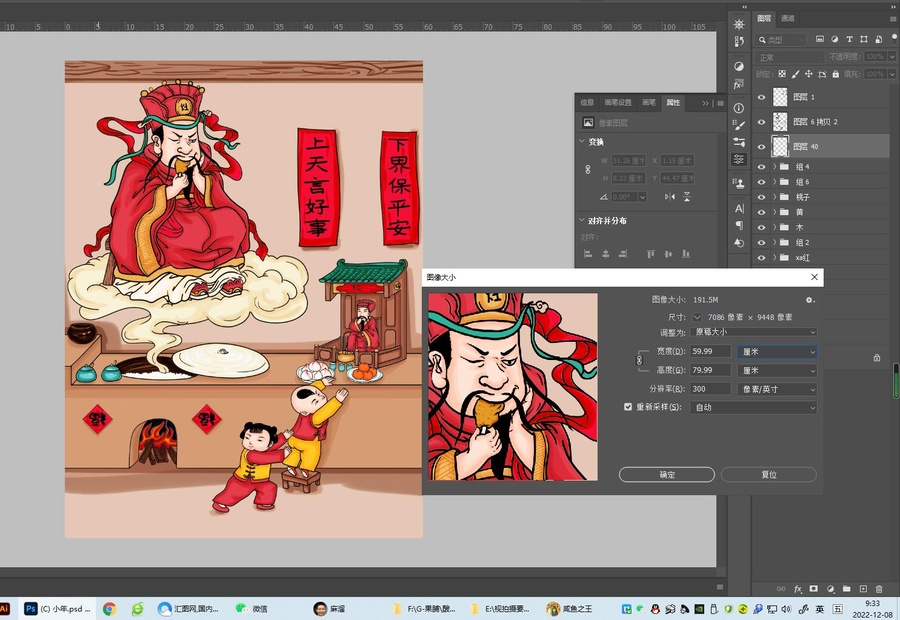Open the Chrome browser from taskbar
900x620 pixels.
[x=109, y=609]
